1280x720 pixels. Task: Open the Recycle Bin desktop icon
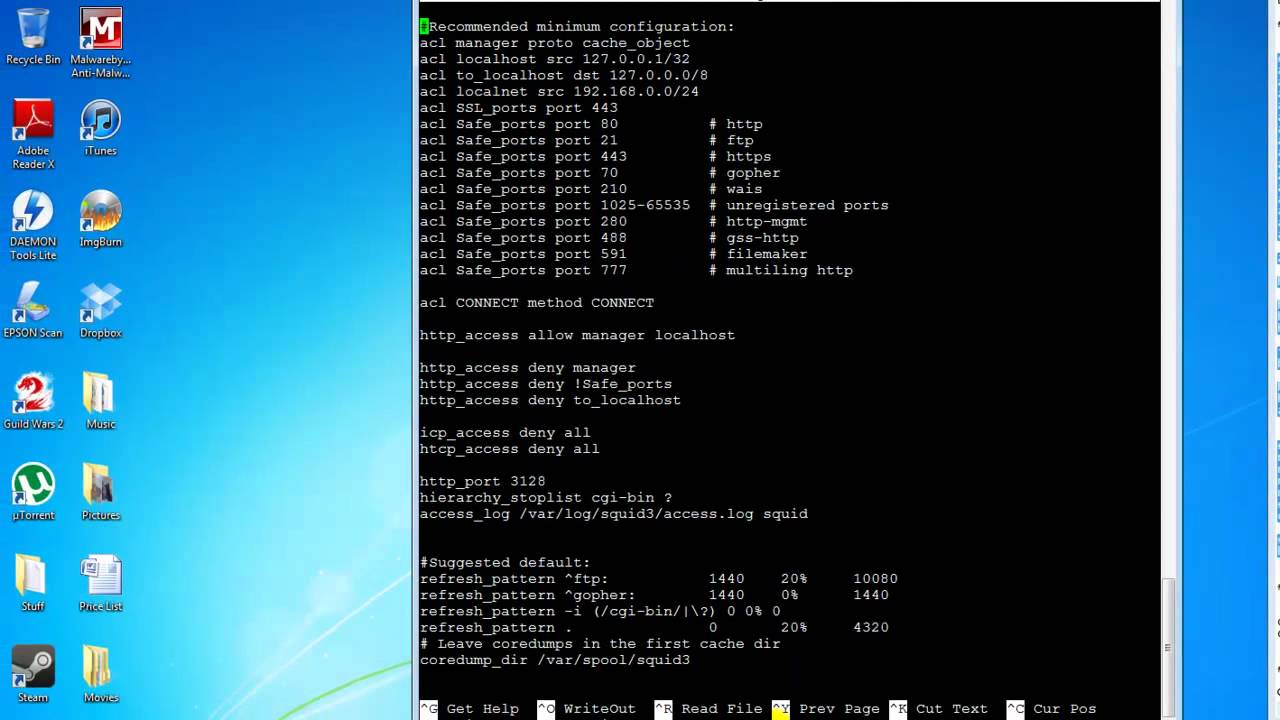(33, 37)
